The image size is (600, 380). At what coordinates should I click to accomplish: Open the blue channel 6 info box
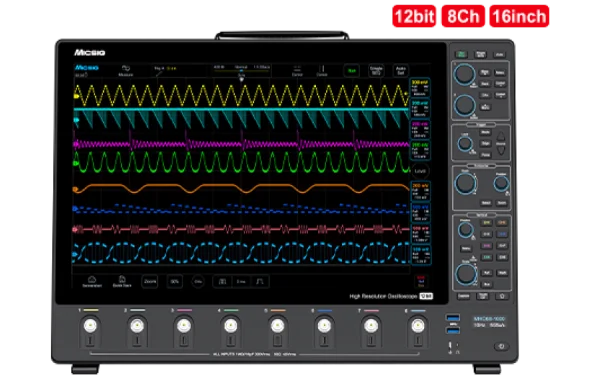420,213
